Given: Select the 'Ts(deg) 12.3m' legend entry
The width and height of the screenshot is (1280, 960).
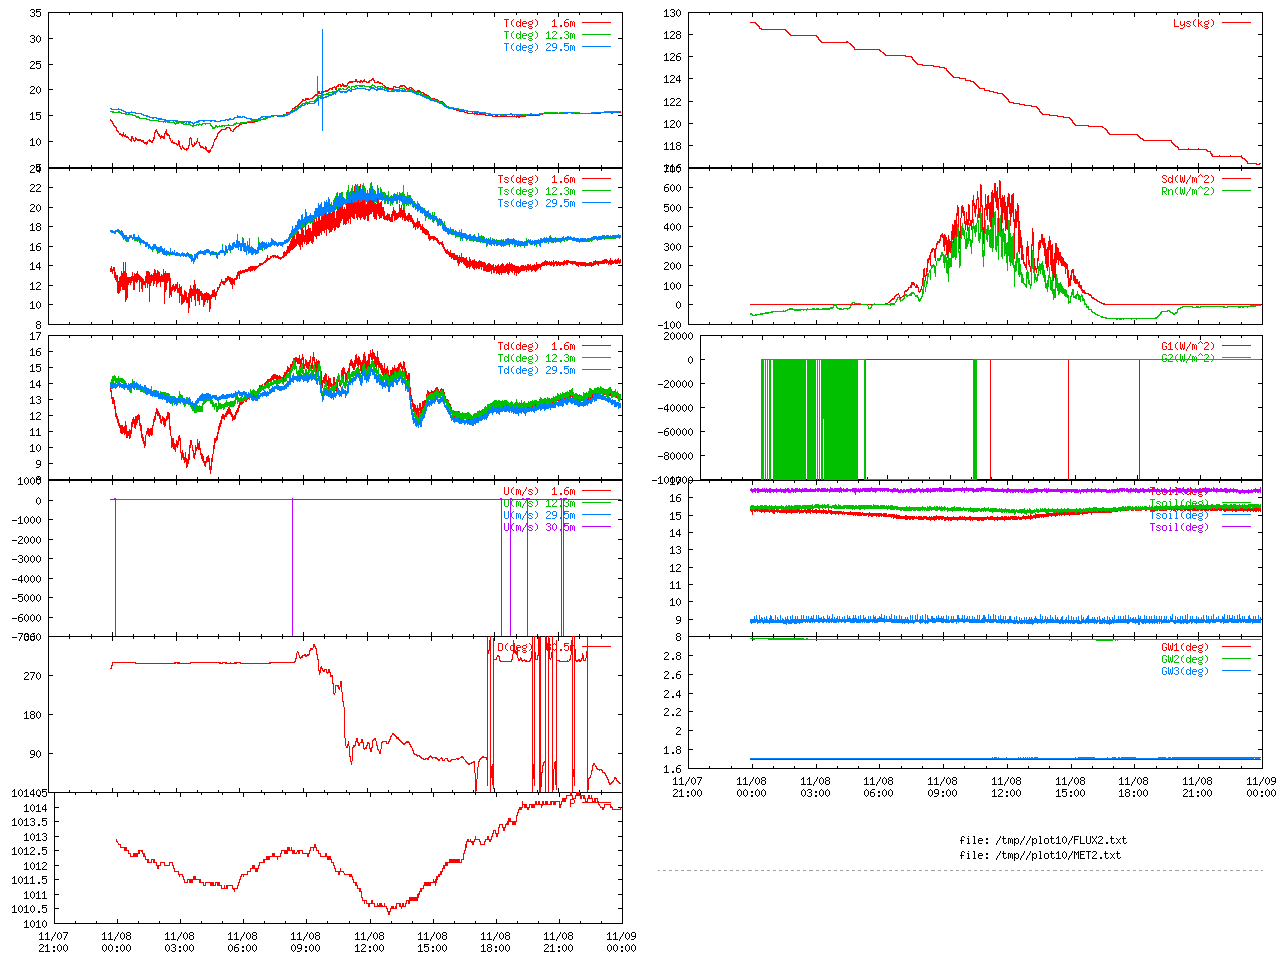Looking at the screenshot, I should point(536,192).
